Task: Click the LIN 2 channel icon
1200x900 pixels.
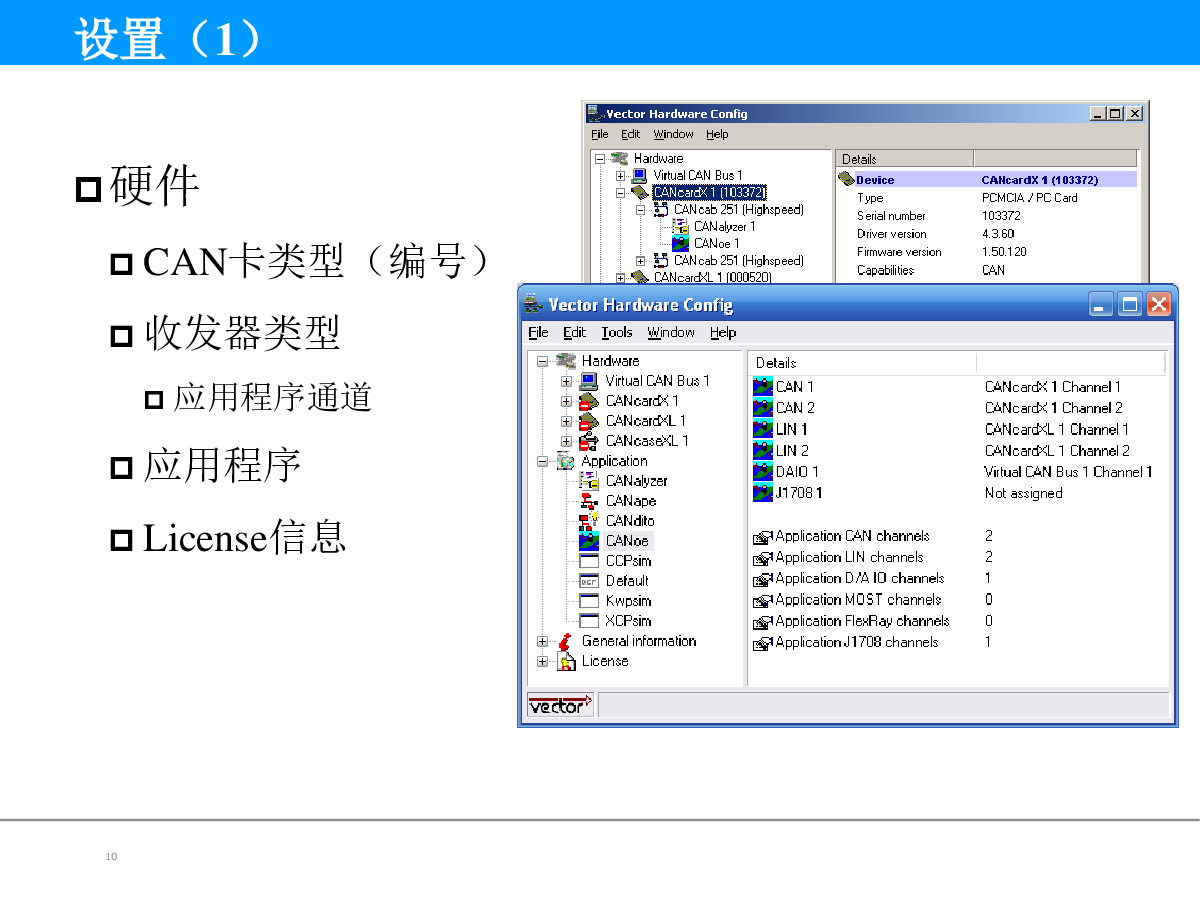Action: point(762,451)
